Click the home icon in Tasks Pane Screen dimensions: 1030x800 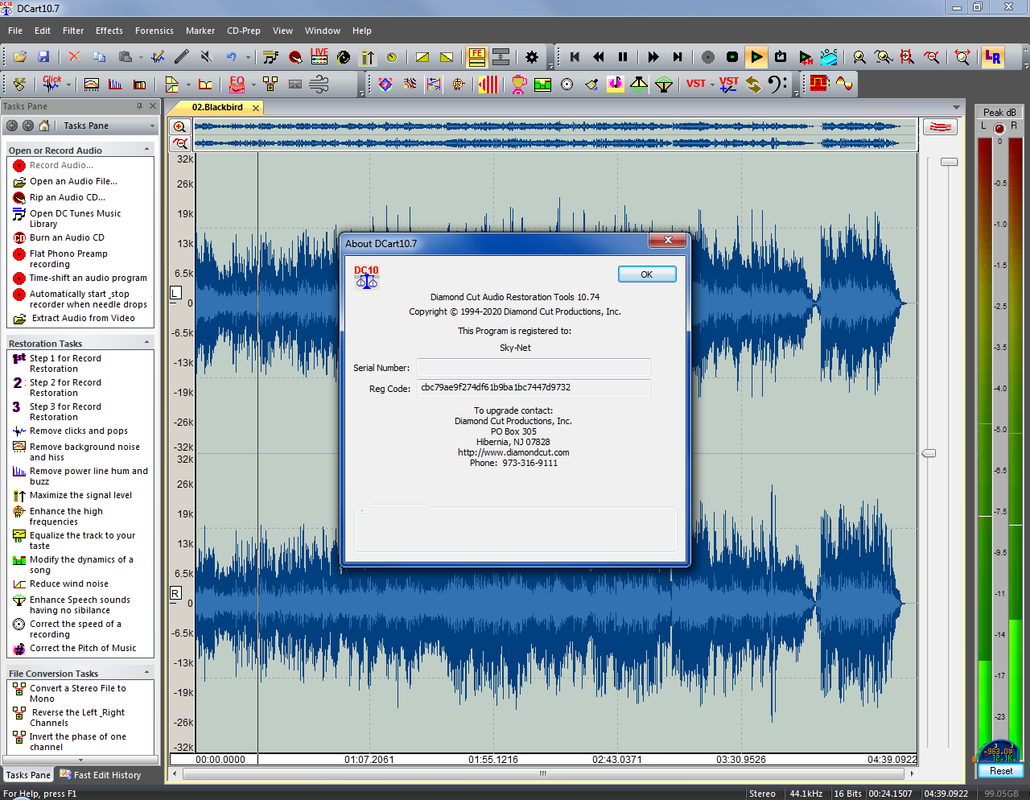click(x=44, y=125)
